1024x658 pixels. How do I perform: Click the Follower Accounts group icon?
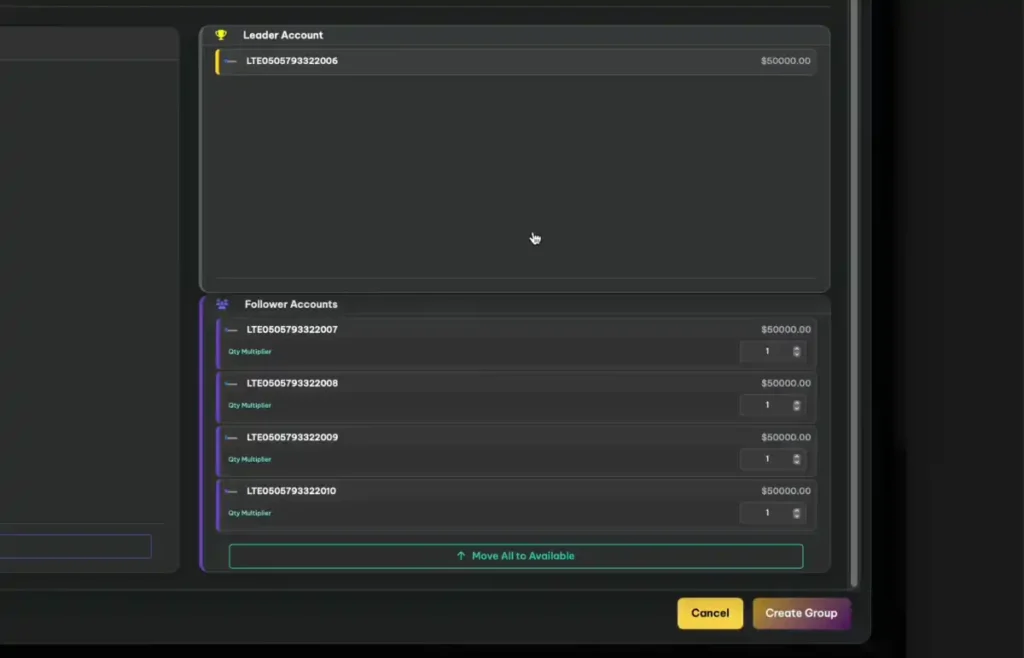pyautogui.click(x=222, y=303)
